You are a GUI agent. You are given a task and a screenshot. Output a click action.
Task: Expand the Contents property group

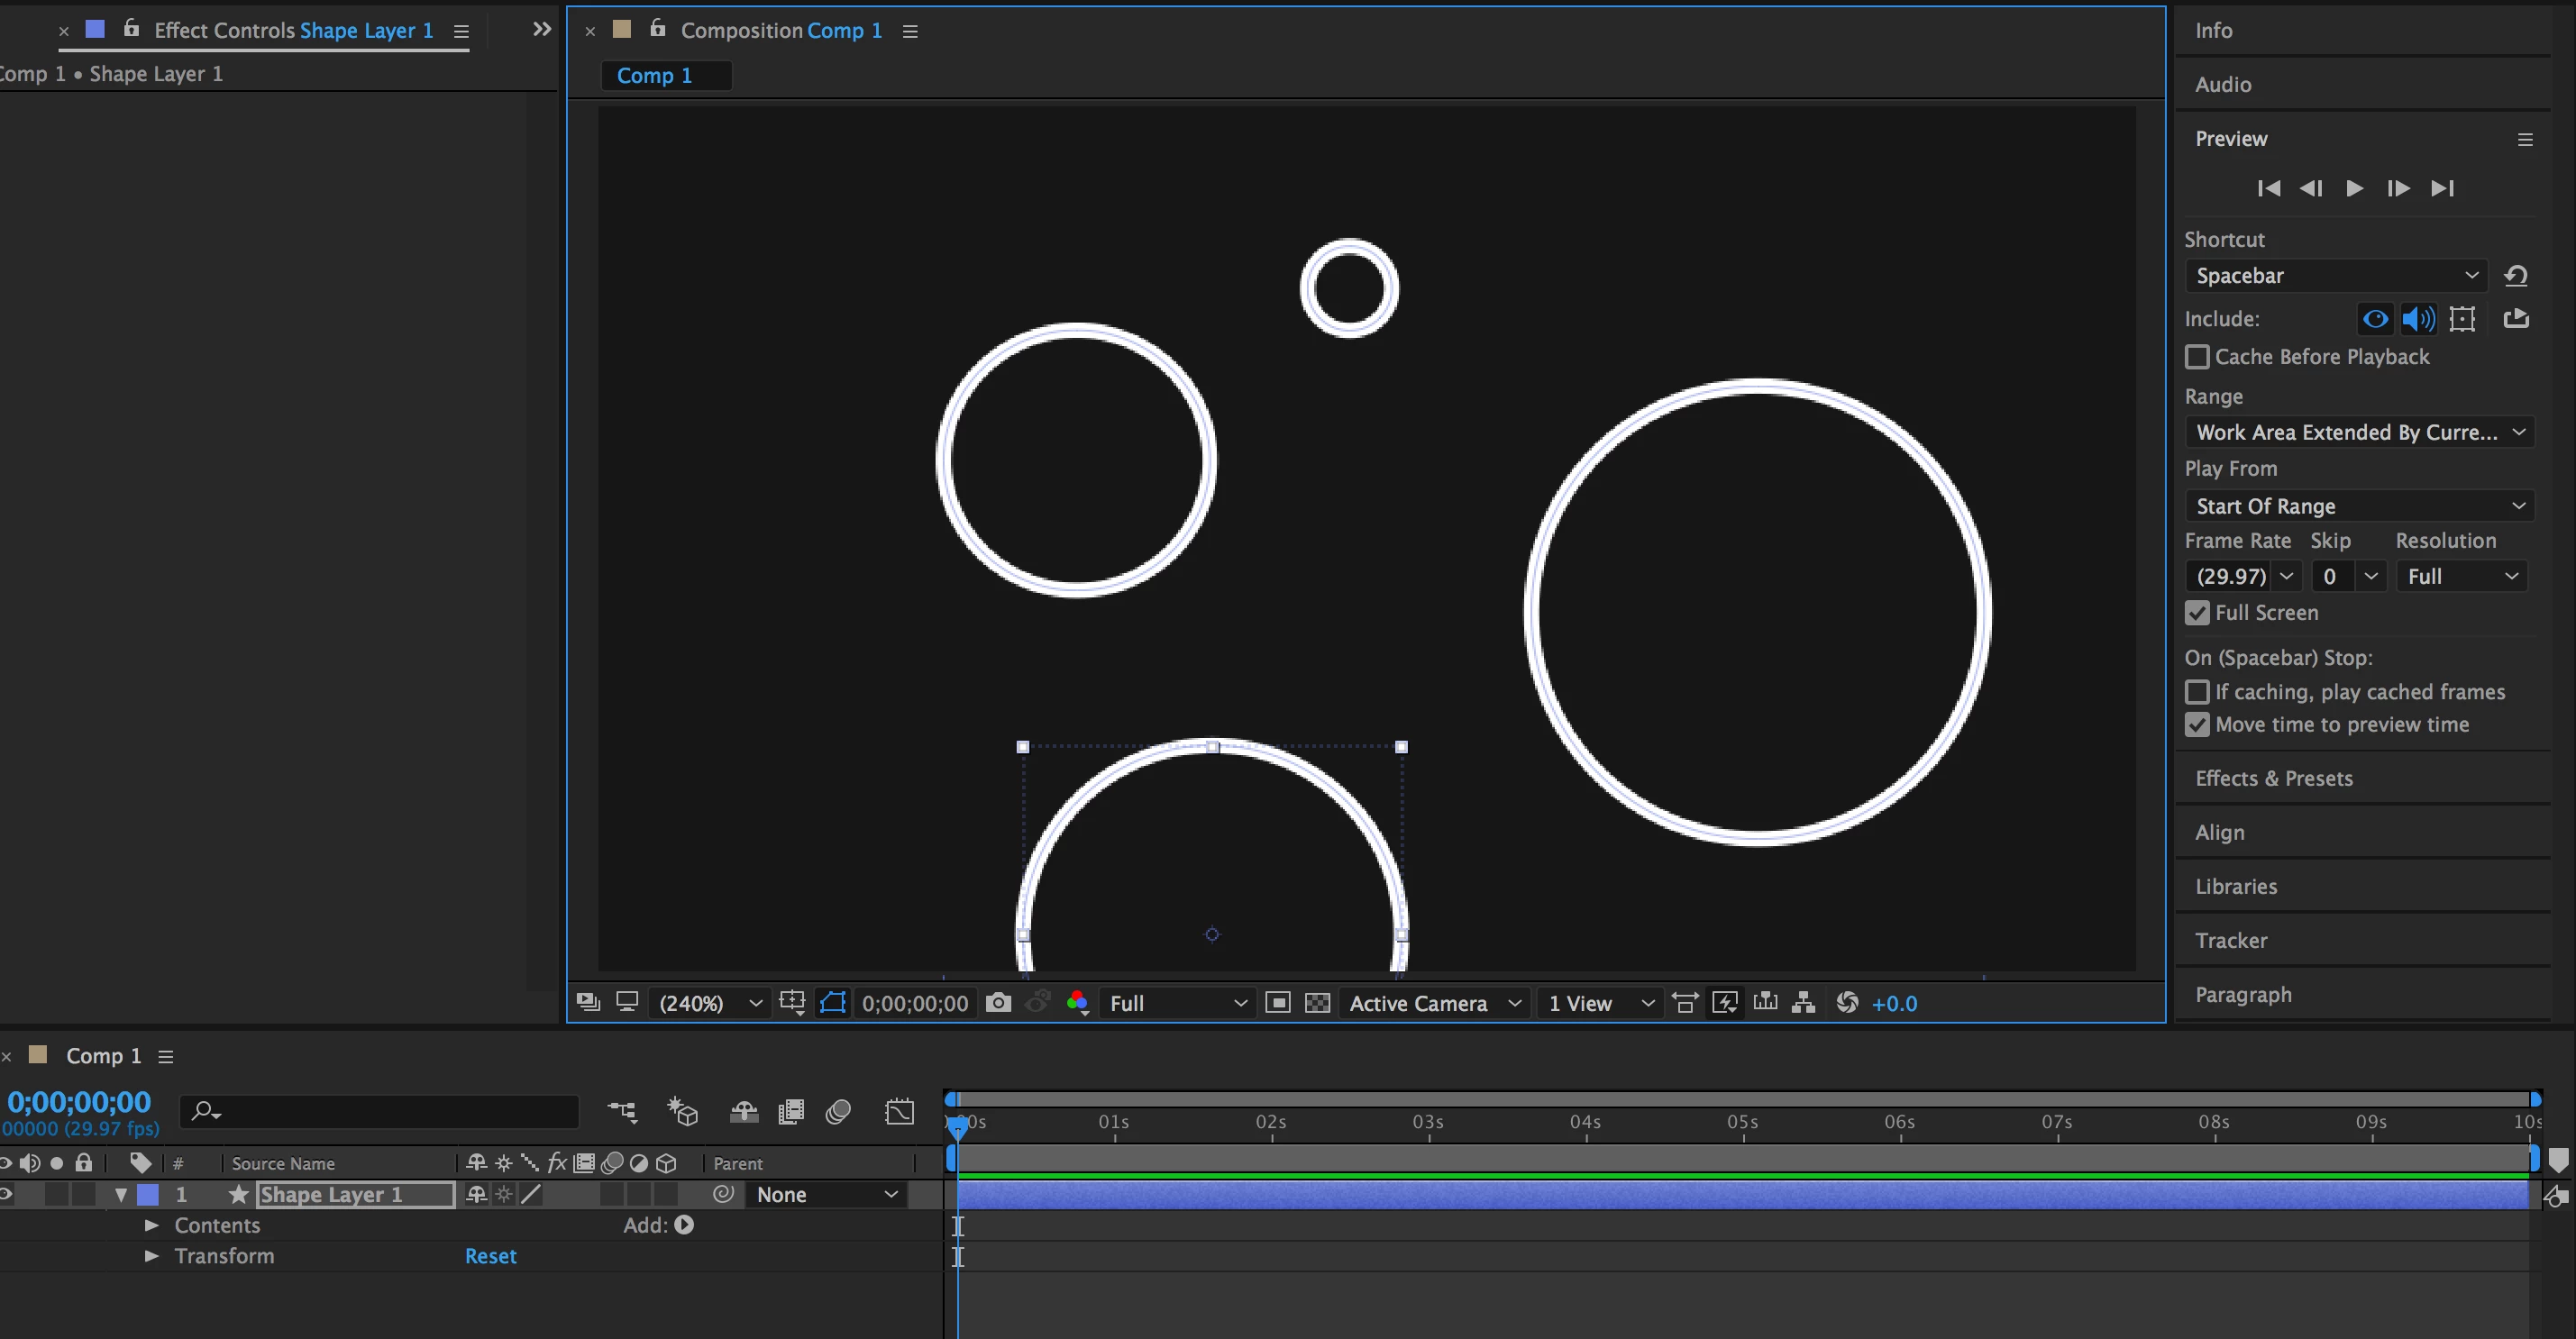[152, 1226]
